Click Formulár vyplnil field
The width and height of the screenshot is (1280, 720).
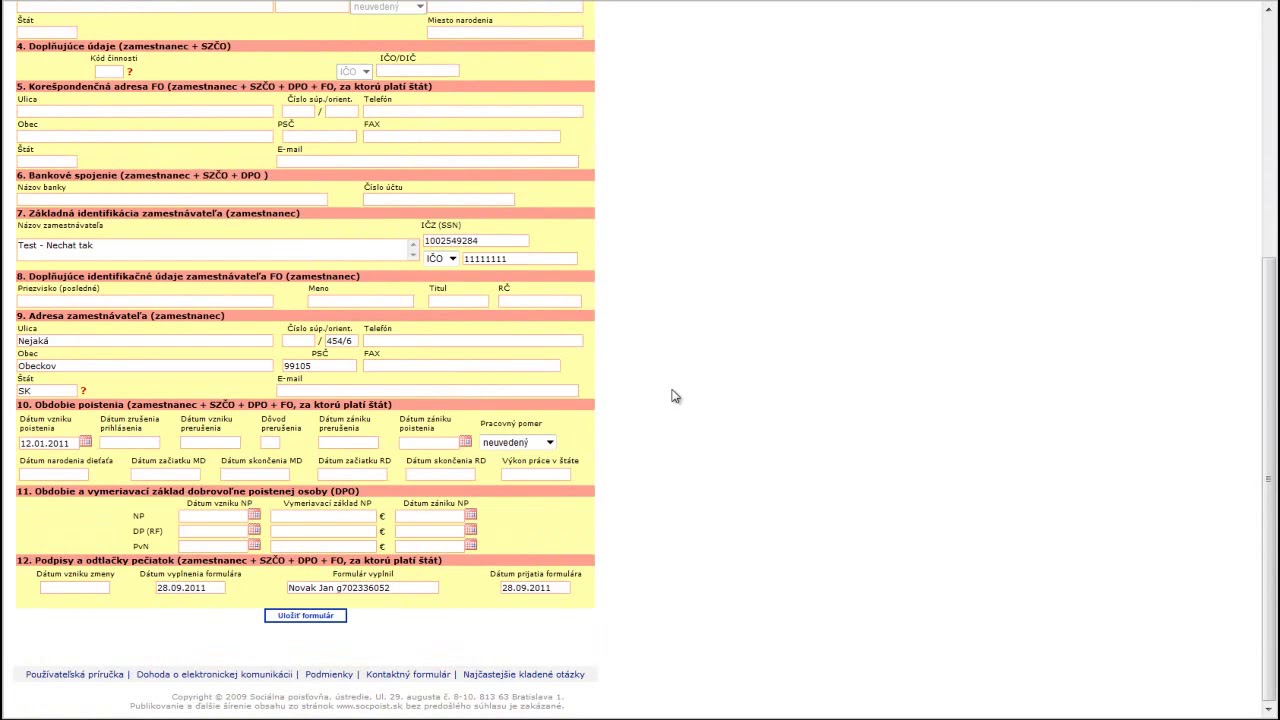coord(363,588)
